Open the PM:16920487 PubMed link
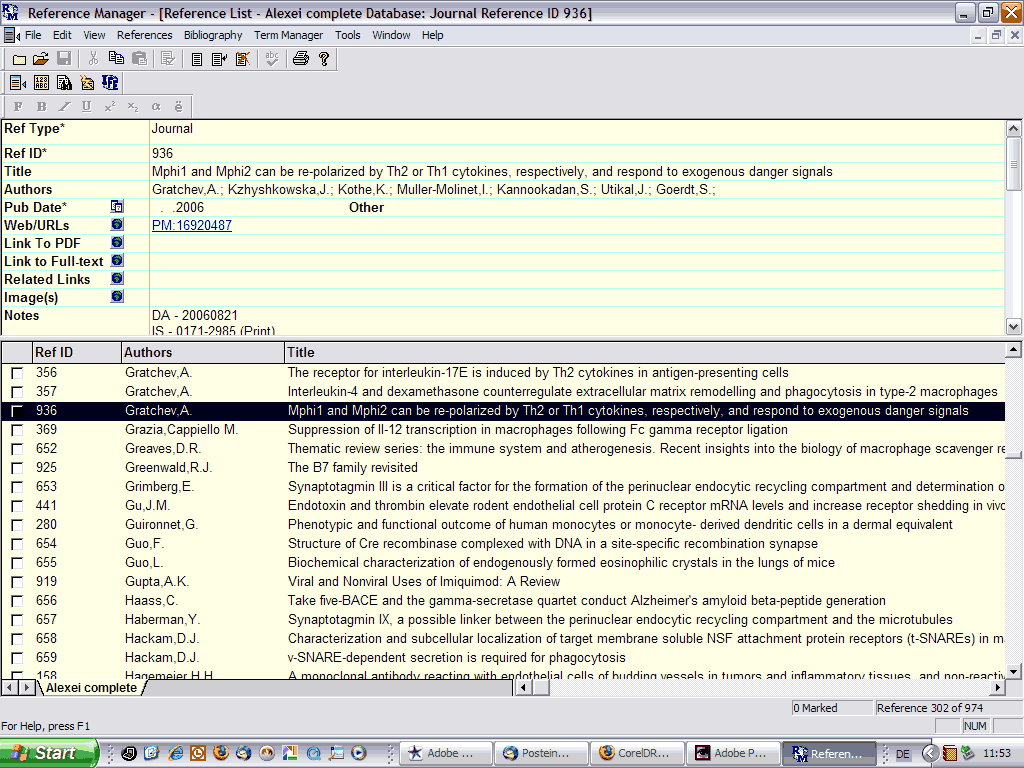 tap(191, 225)
